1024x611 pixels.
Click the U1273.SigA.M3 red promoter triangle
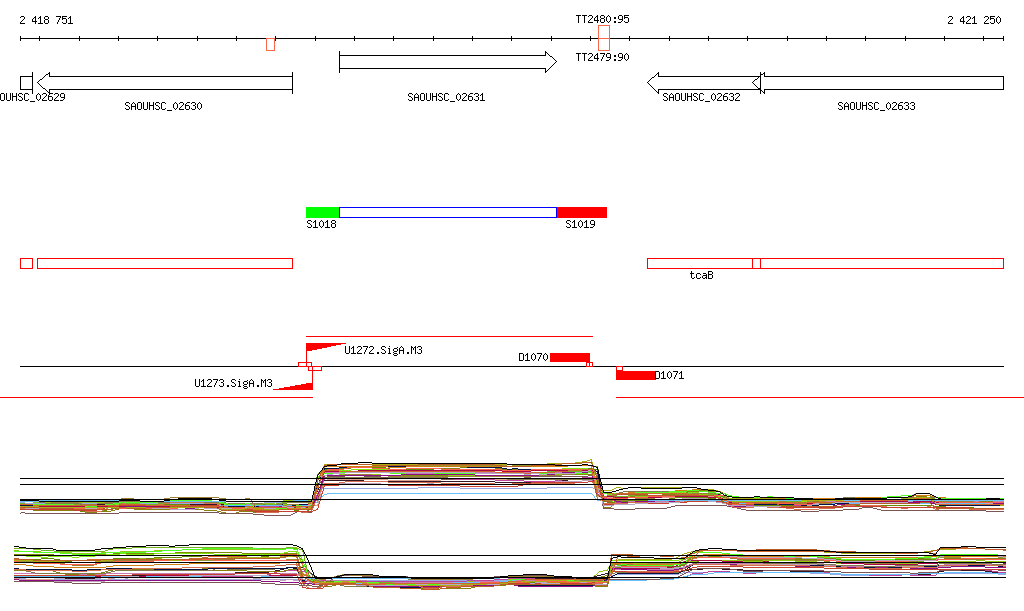tap(293, 386)
